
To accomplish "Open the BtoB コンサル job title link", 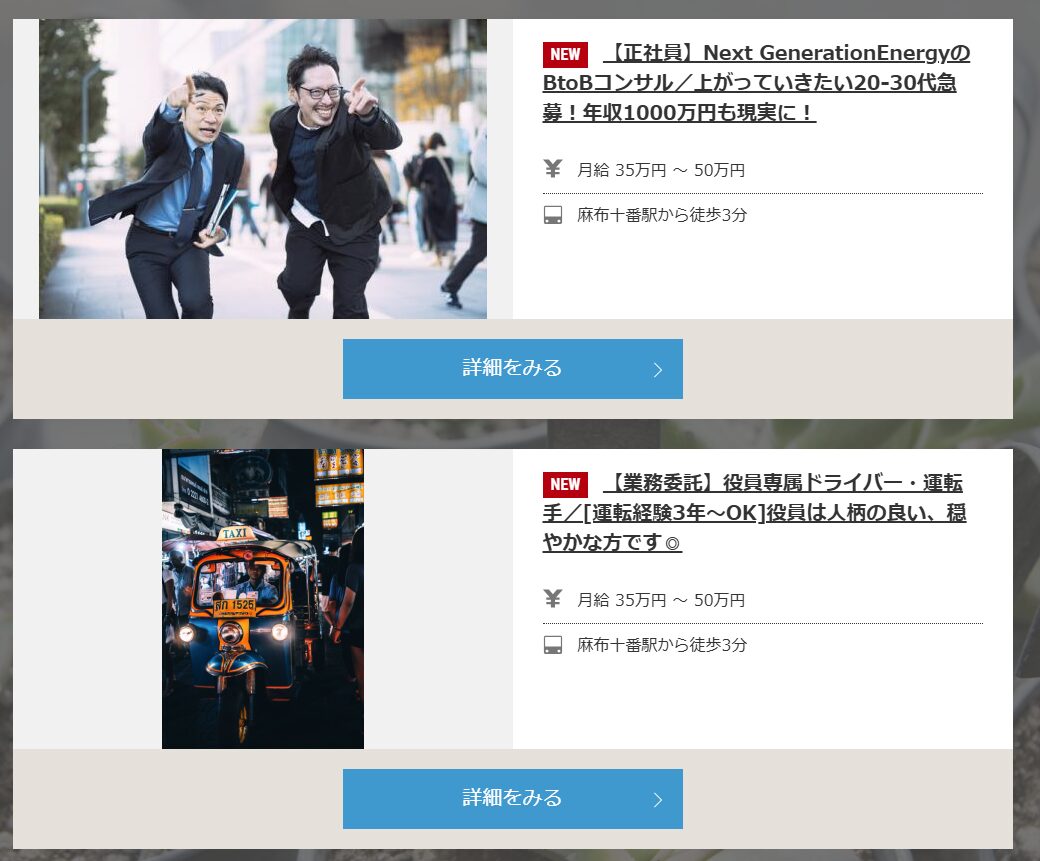I will click(x=760, y=83).
